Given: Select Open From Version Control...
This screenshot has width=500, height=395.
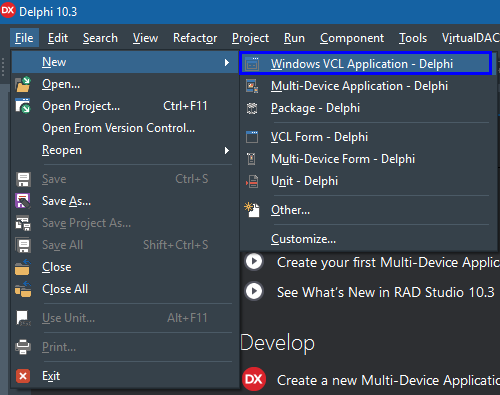Looking at the screenshot, I should 125,128.
